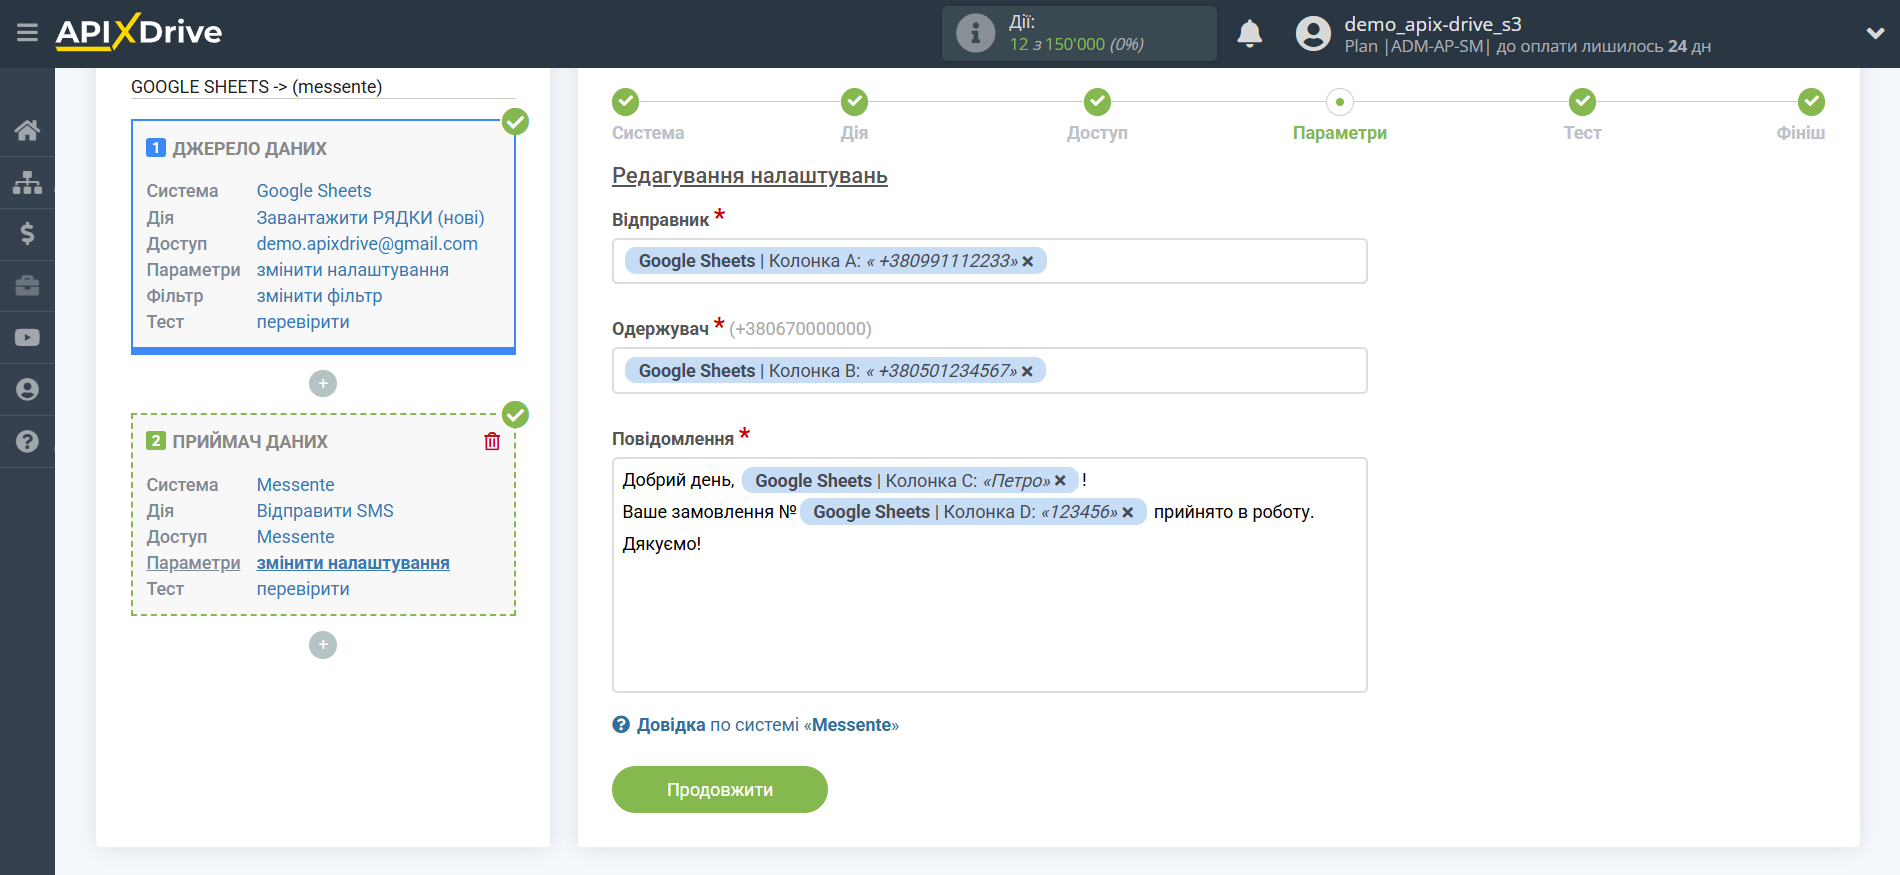The image size is (1900, 875).
Task: Click the Тест step in the progress bar
Action: [1582, 115]
